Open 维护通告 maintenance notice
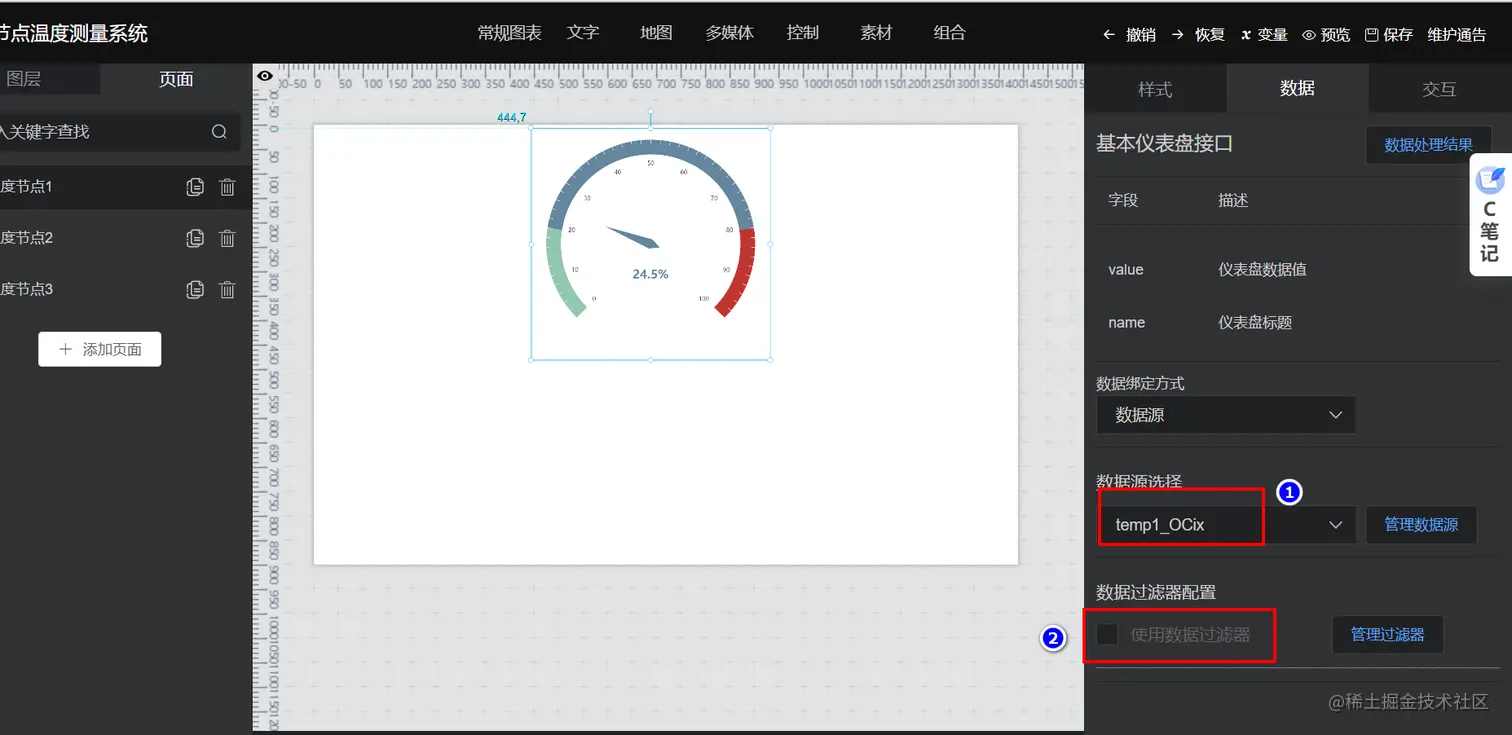Image resolution: width=1512 pixels, height=735 pixels. point(1457,34)
